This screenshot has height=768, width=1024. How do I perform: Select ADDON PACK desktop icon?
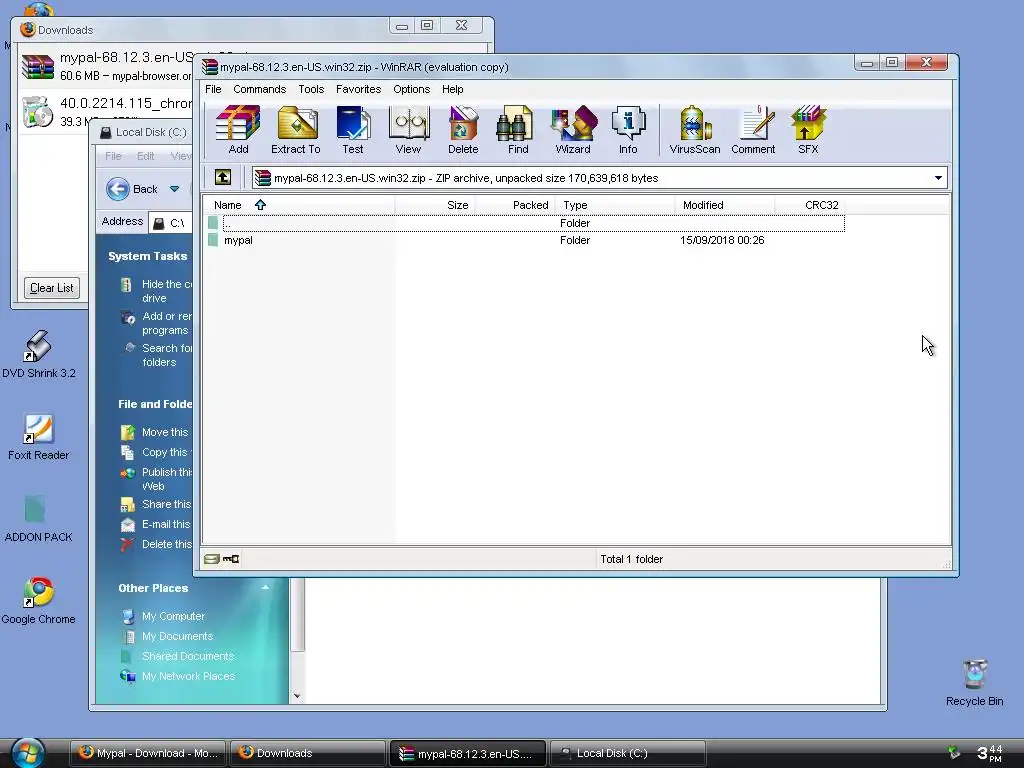pyautogui.click(x=39, y=519)
